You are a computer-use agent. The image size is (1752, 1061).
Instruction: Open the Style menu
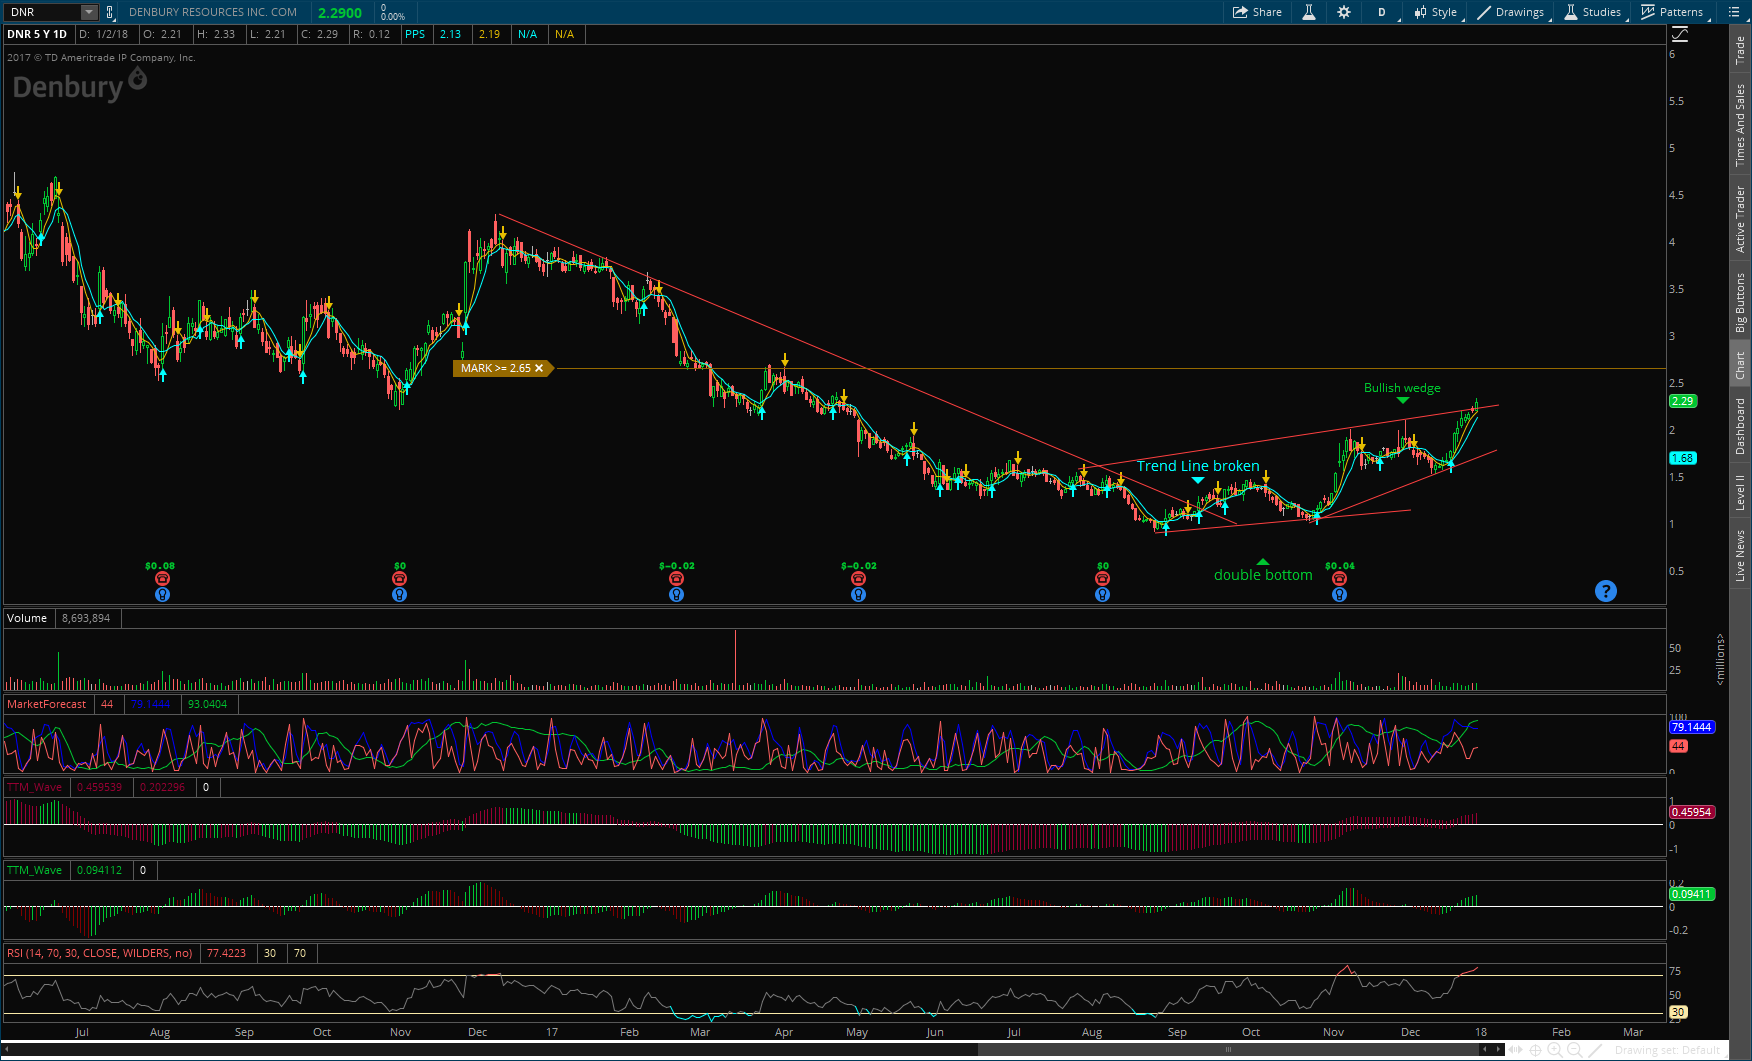(1436, 12)
